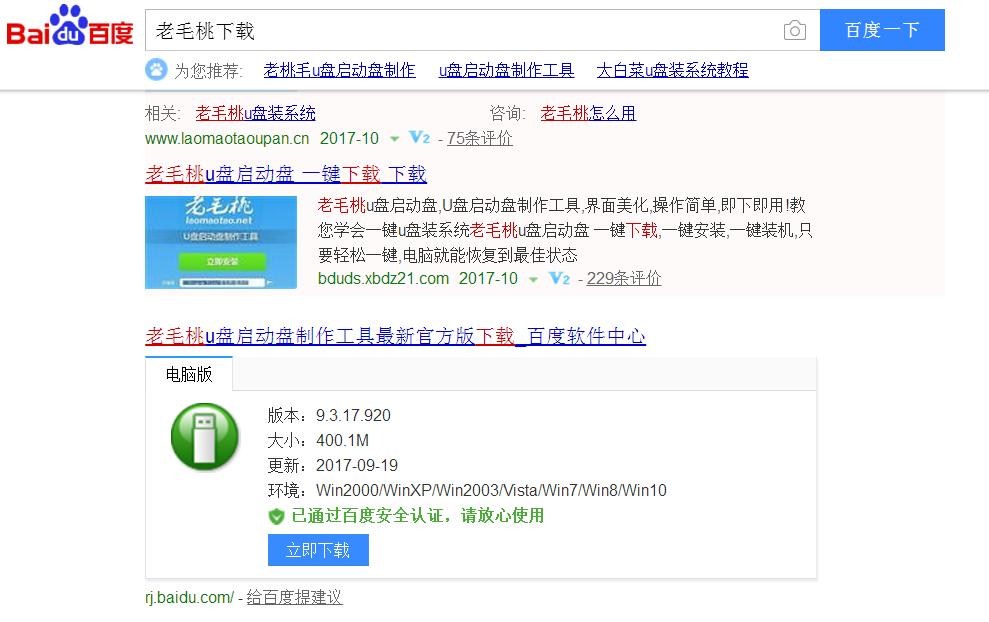Image resolution: width=989 pixels, height=622 pixels.
Task: Open the 老桃毛u盘启动盘制作 suggestion link
Action: [339, 71]
